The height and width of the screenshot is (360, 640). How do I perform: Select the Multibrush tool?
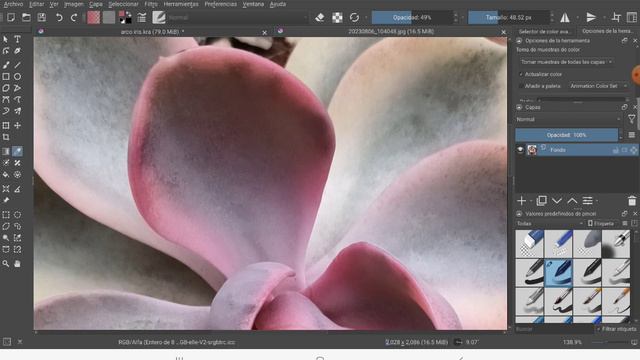pos(18,111)
